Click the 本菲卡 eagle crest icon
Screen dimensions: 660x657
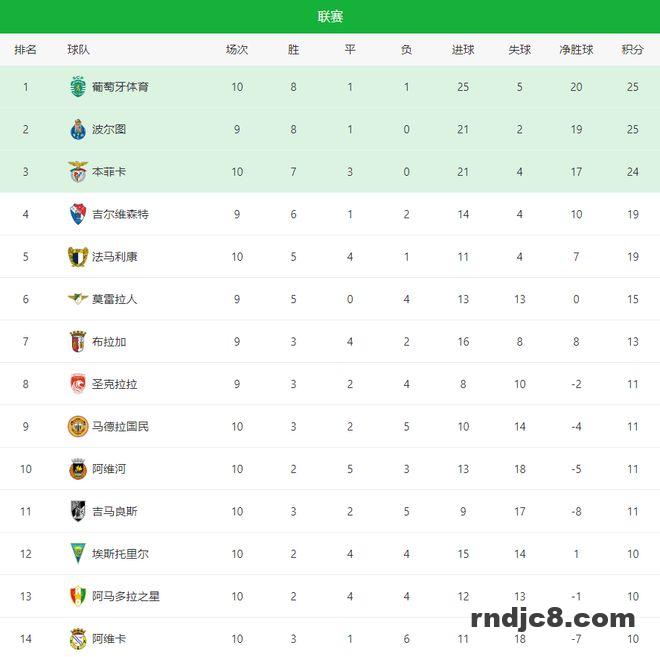click(78, 171)
